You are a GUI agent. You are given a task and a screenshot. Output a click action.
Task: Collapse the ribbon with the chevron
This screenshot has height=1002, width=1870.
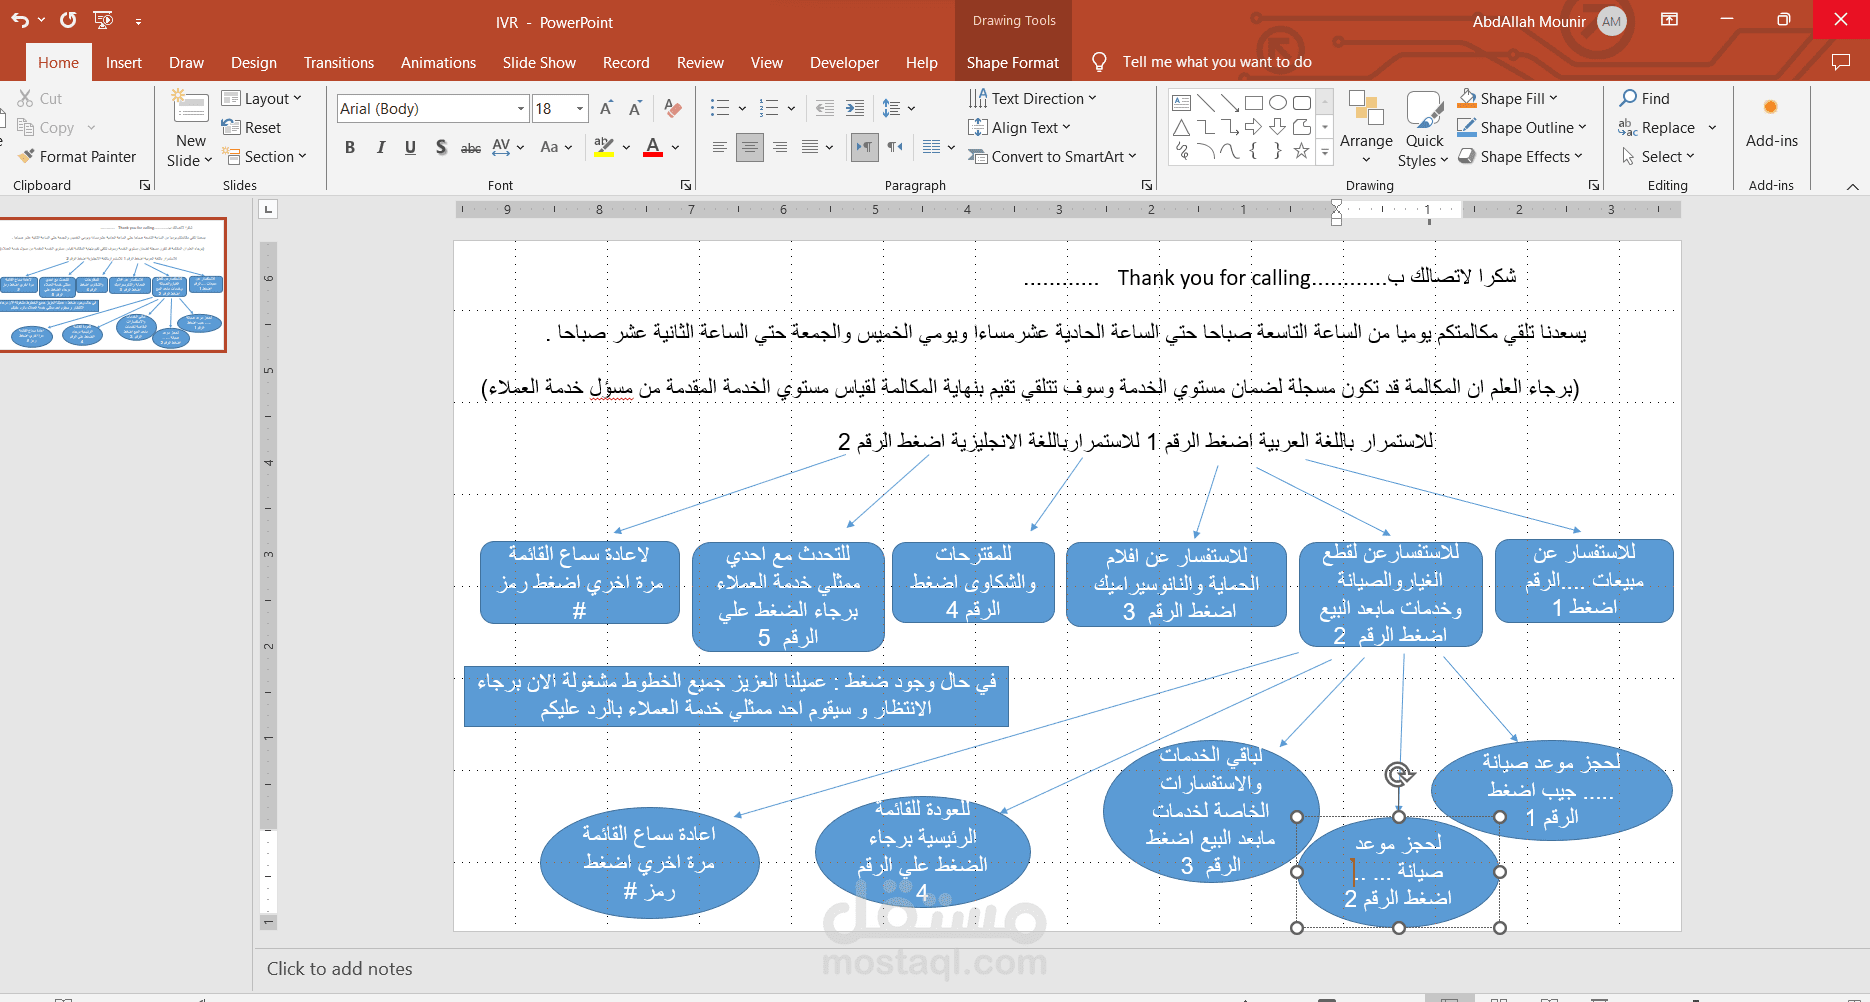[x=1852, y=186]
